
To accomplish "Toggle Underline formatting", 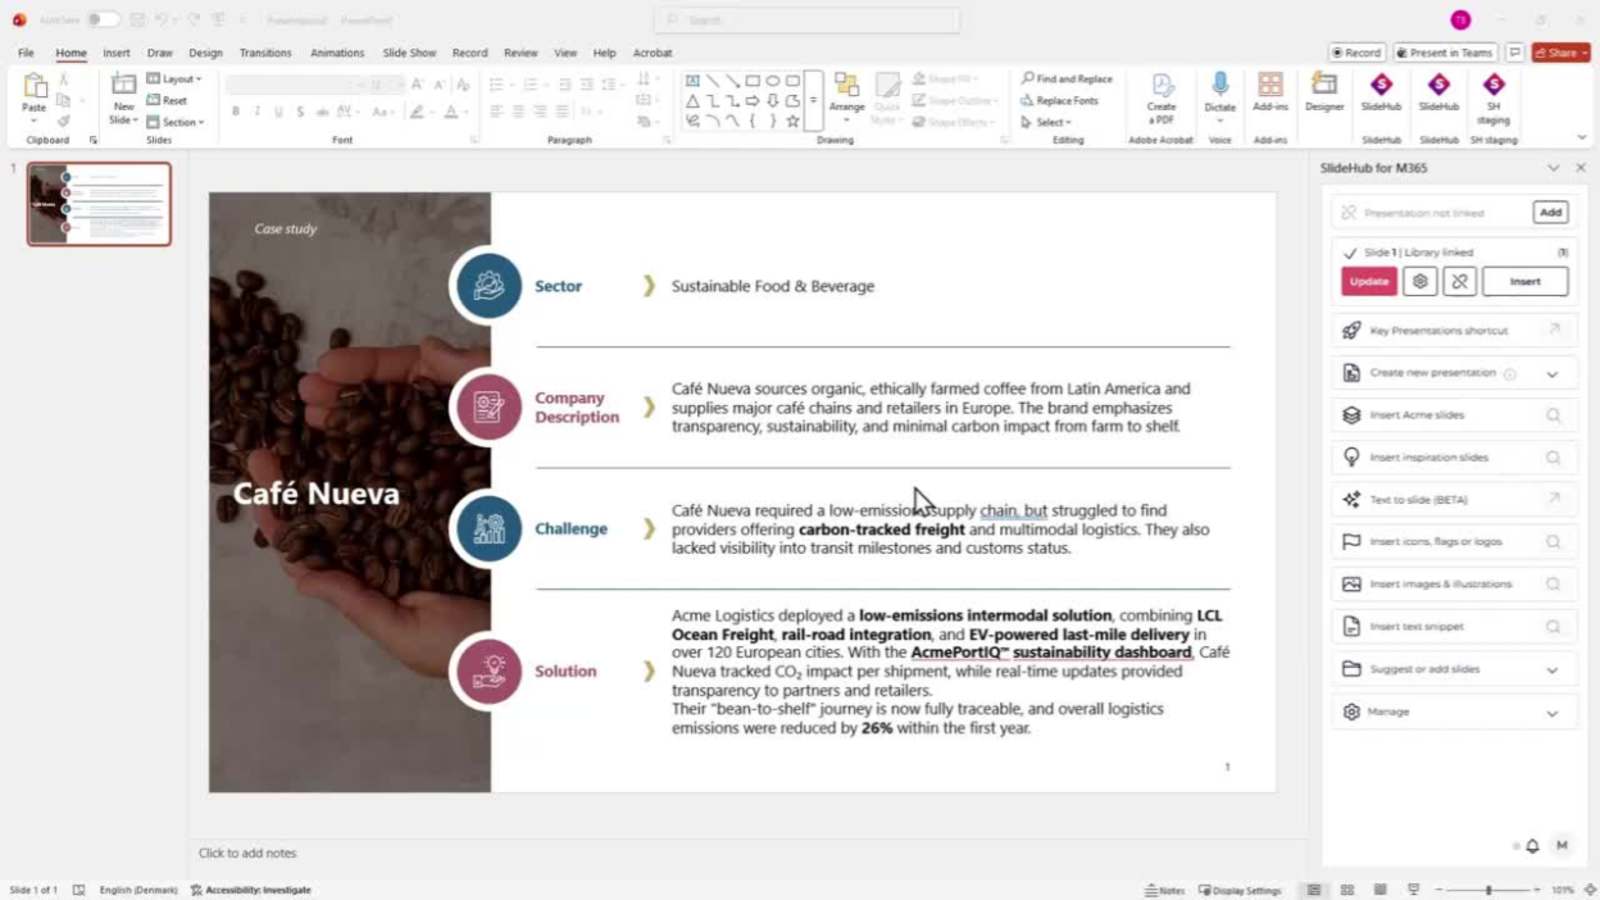I will 278,112.
